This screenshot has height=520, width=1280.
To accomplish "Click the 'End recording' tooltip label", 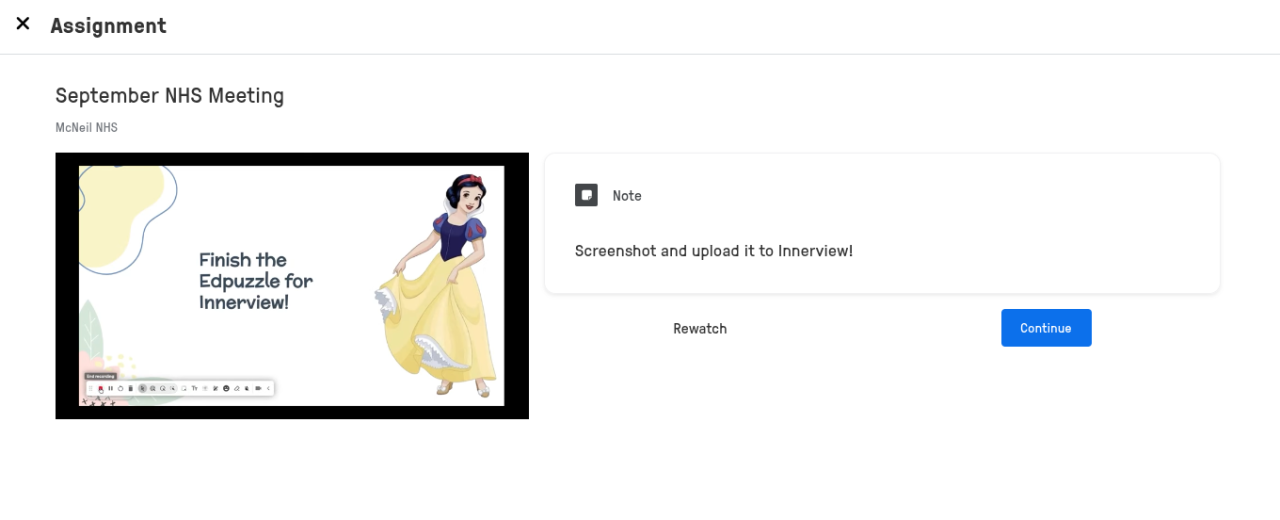I will tap(101, 376).
